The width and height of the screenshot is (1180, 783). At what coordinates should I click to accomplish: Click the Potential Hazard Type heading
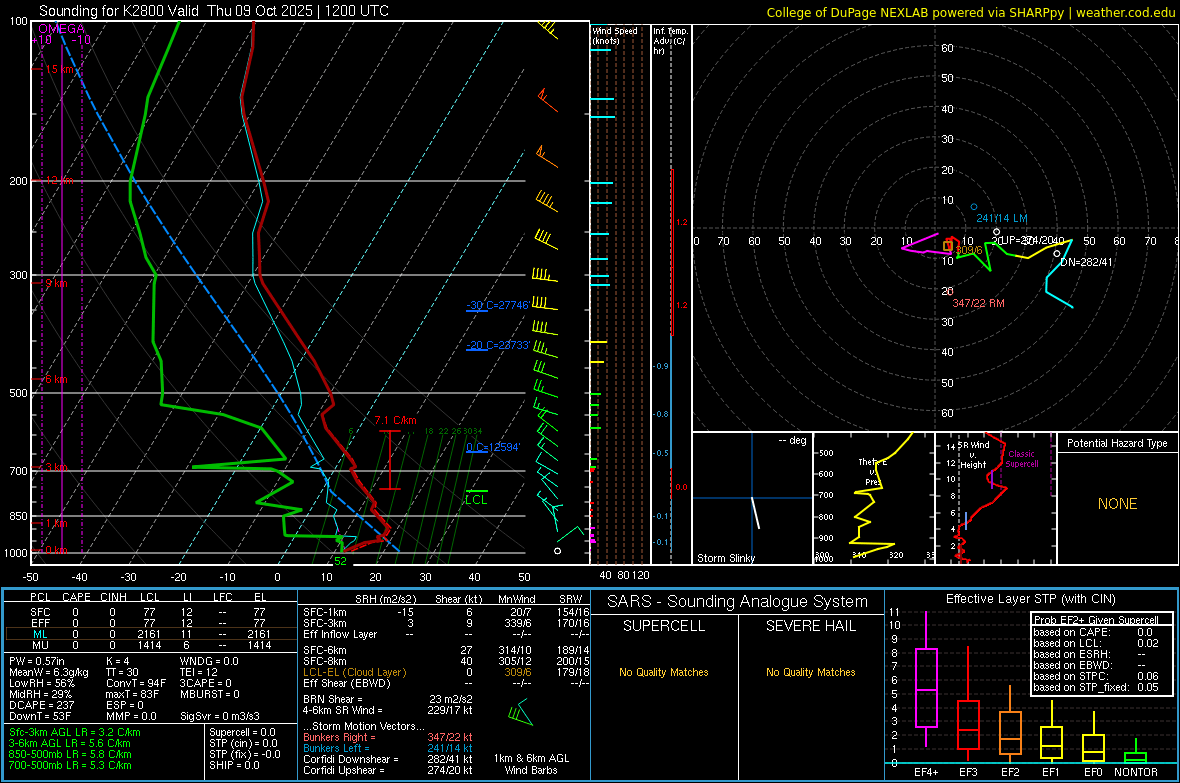[x=1117, y=443]
